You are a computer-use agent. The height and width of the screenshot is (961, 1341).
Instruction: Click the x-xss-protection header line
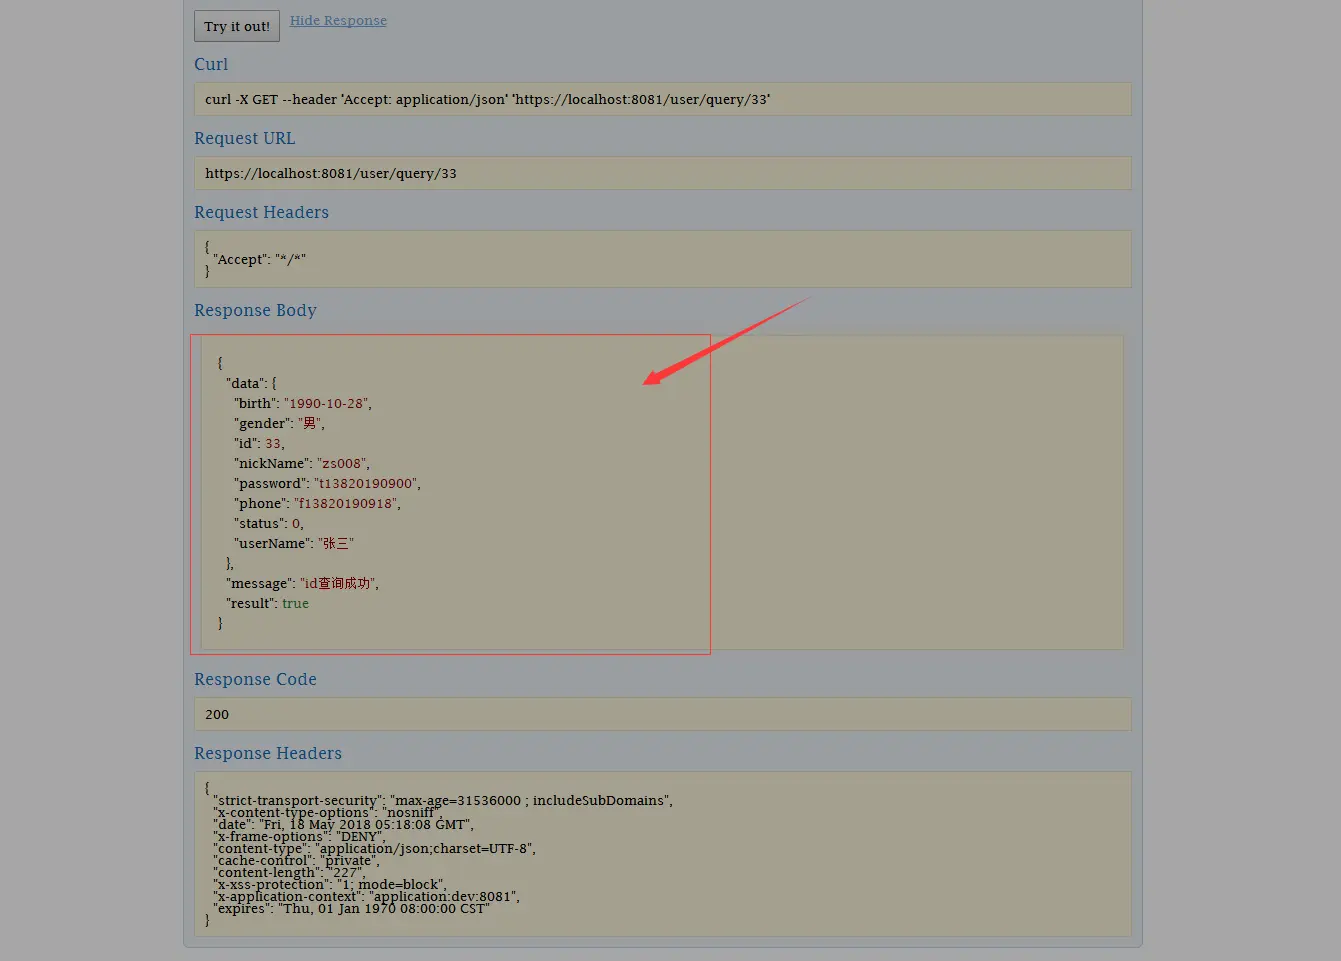pos(330,884)
